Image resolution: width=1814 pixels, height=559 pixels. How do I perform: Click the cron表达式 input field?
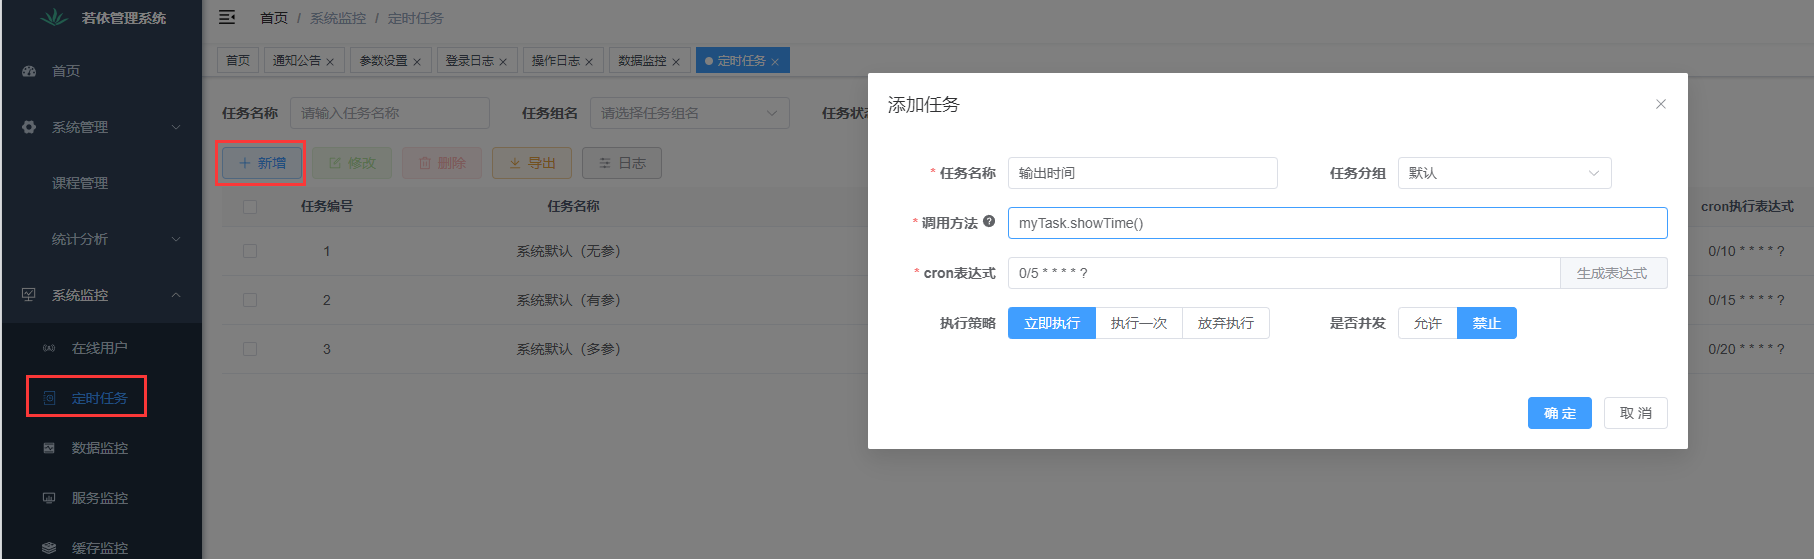tap(1284, 273)
